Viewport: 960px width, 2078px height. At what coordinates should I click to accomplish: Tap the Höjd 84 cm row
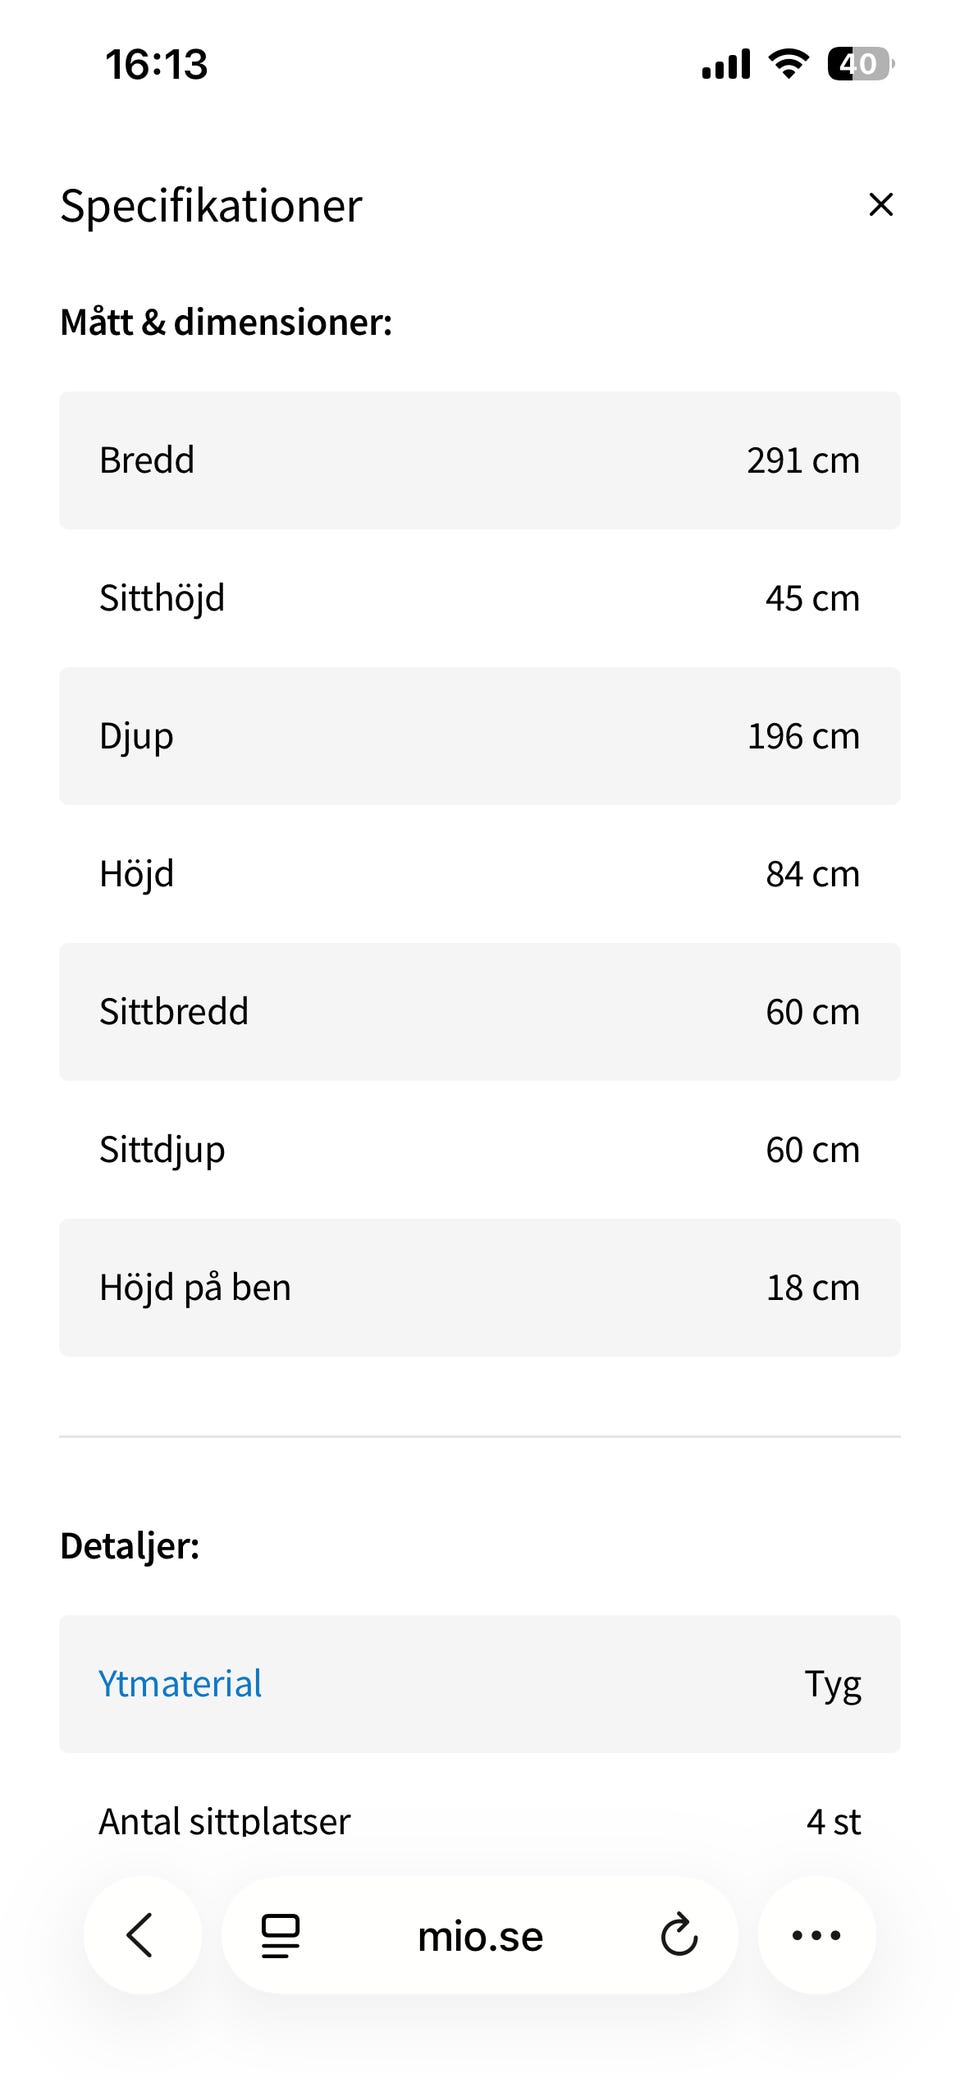click(480, 874)
